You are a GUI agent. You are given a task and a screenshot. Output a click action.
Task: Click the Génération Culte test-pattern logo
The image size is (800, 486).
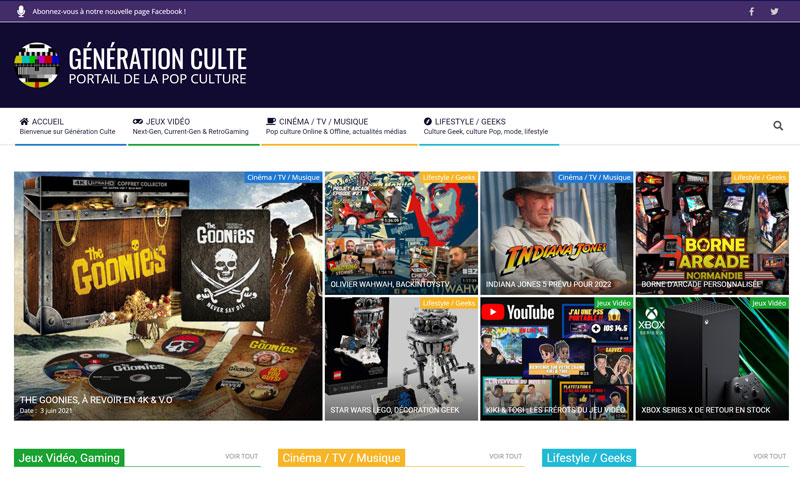pyautogui.click(x=37, y=65)
